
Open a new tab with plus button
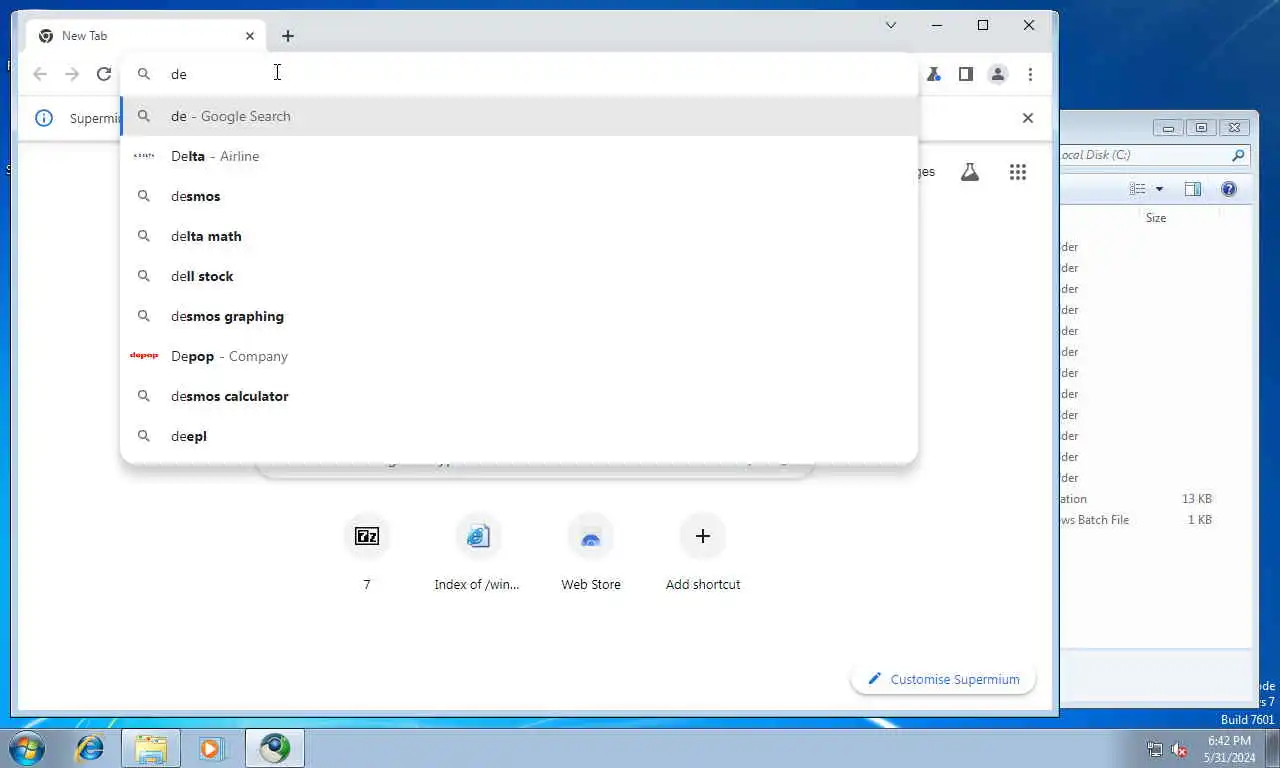click(288, 36)
